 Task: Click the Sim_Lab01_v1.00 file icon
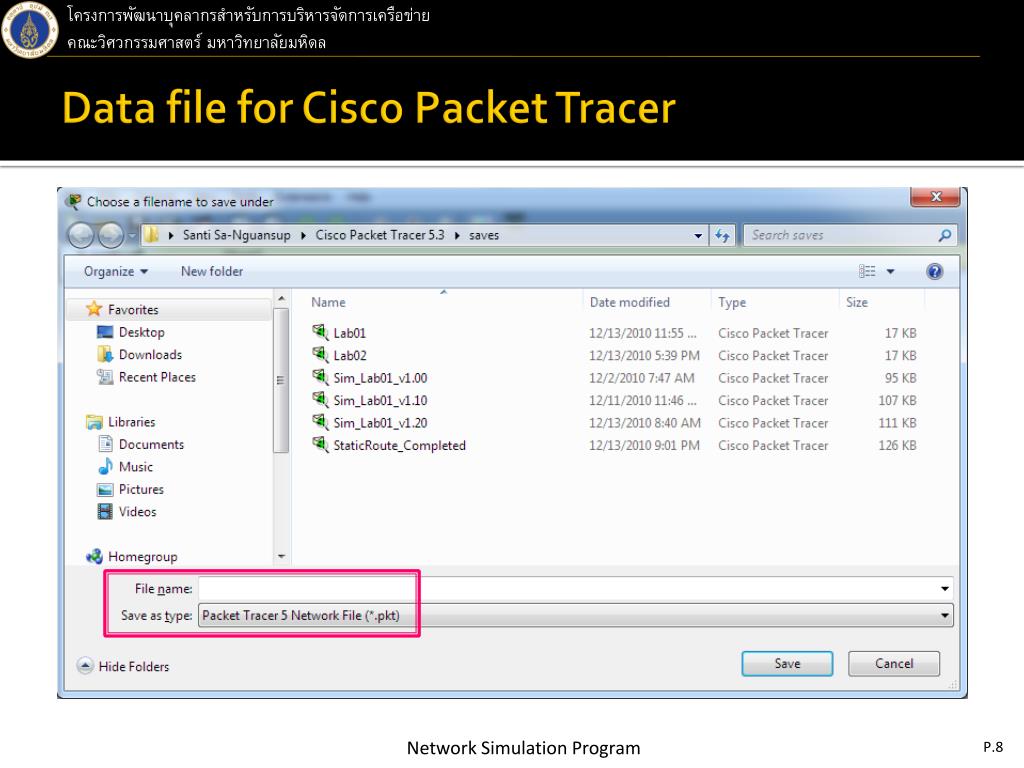click(x=320, y=377)
